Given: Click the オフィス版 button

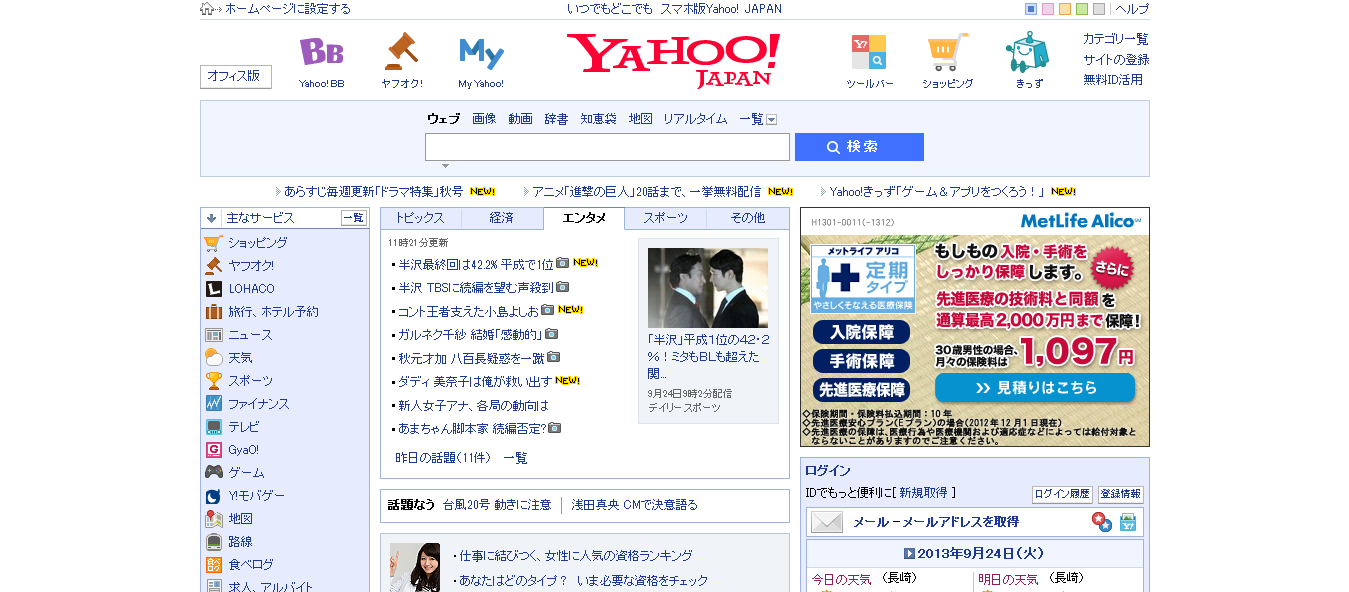Looking at the screenshot, I should (236, 76).
